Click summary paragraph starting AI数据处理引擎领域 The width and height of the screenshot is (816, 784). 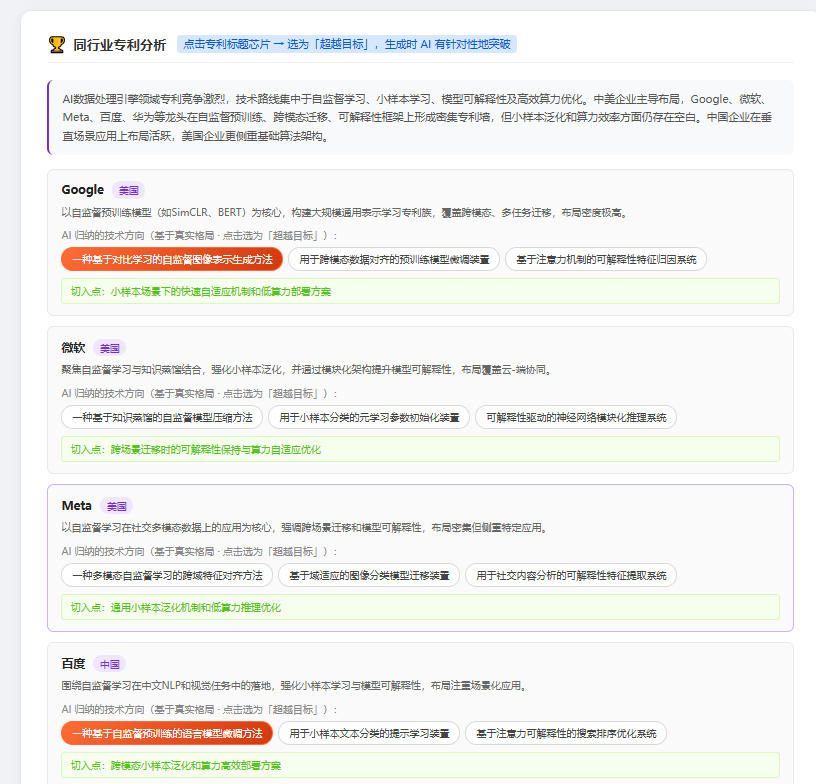[420, 118]
